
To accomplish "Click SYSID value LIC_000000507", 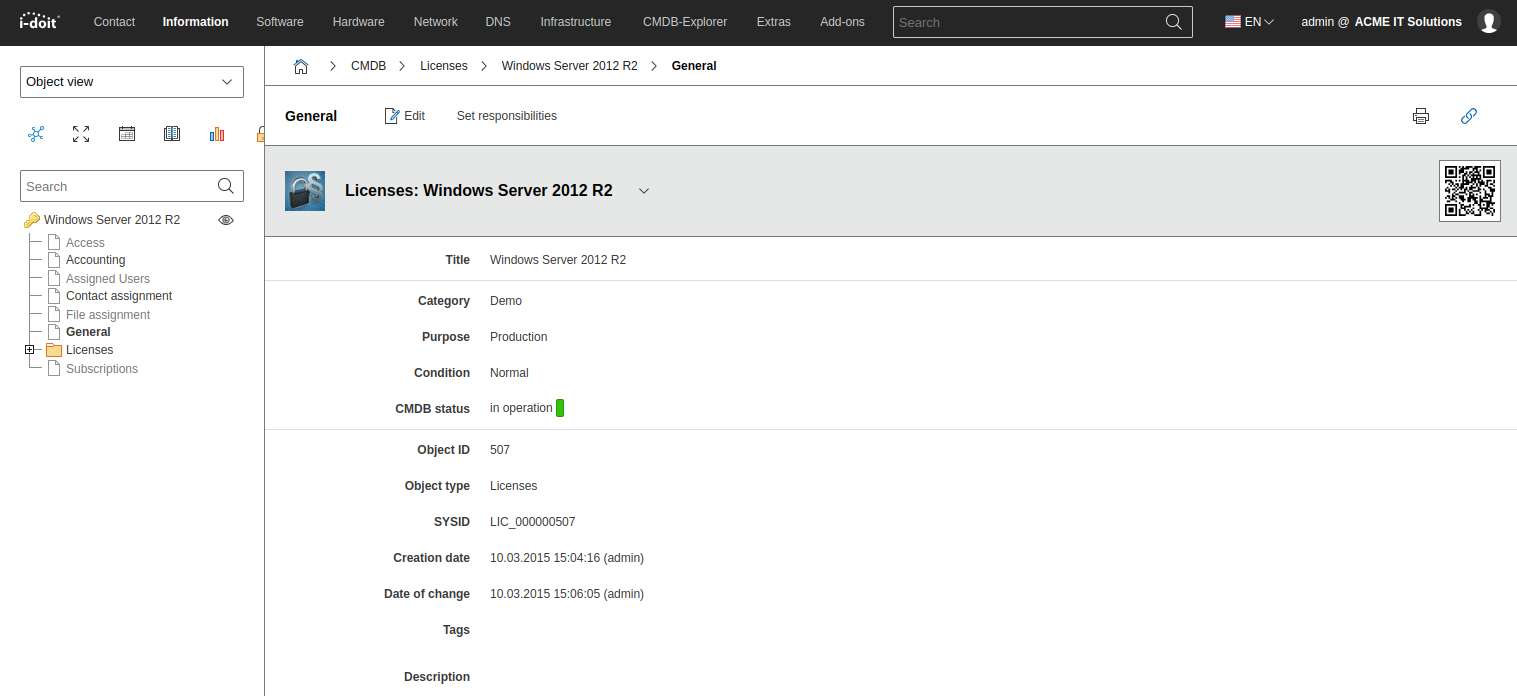I will tap(532, 522).
